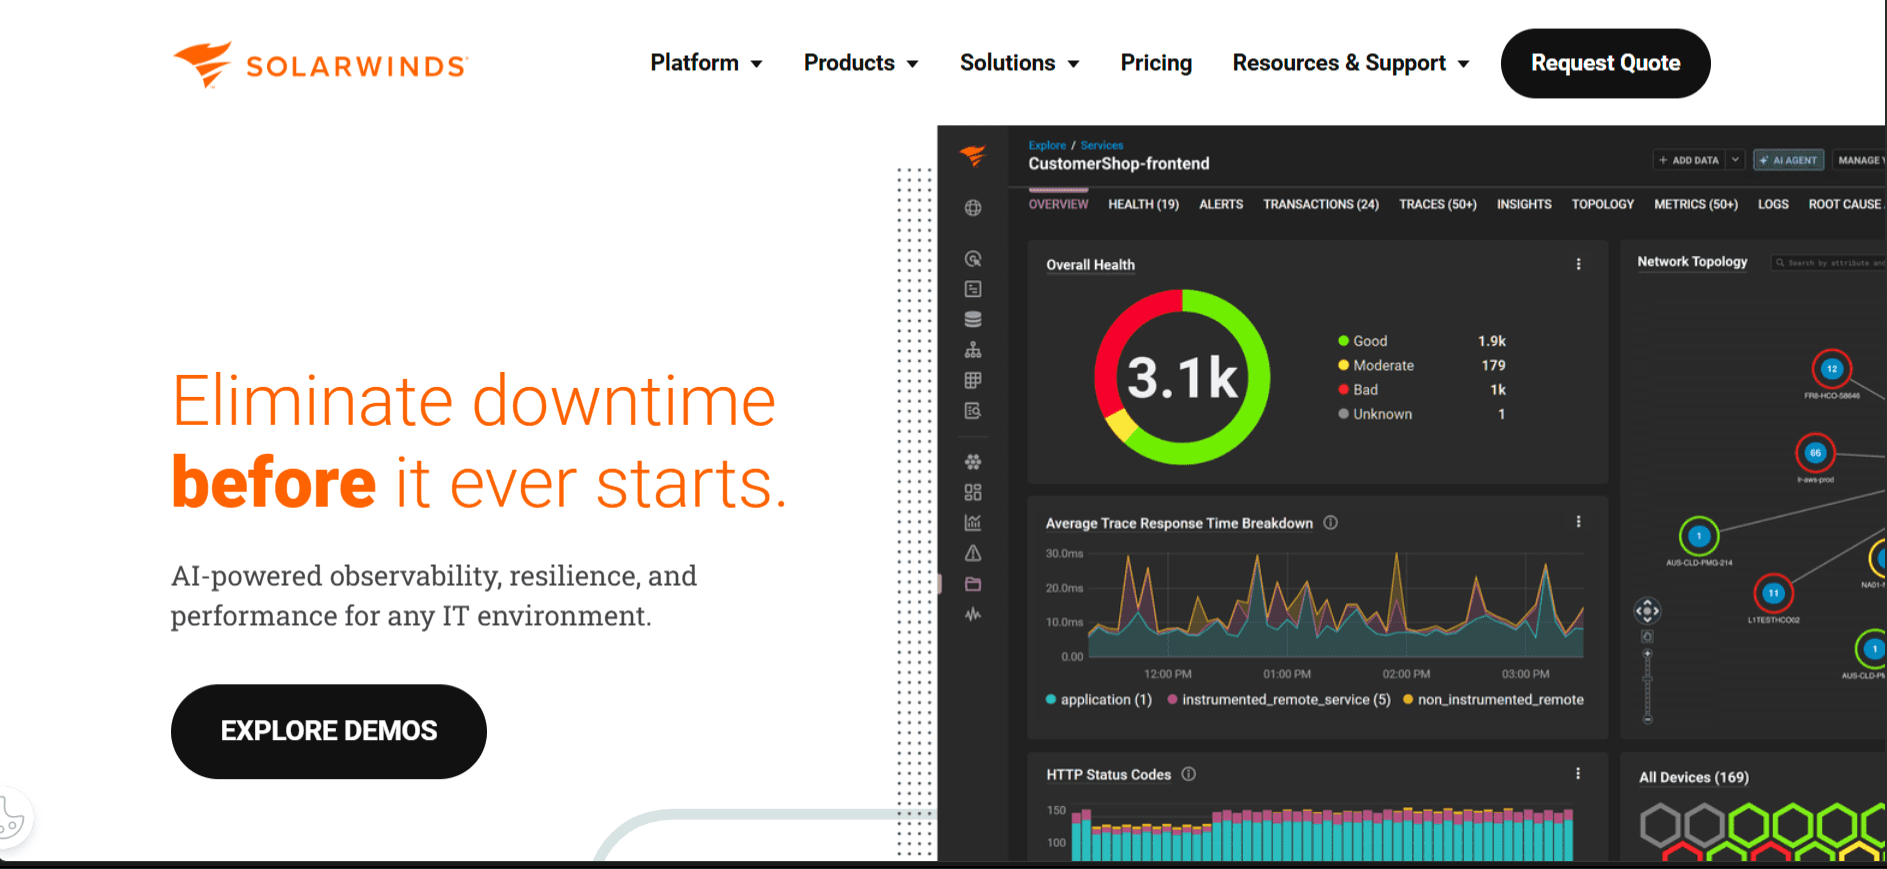Switch to the Health (19) tab
1887x869 pixels.
pos(1143,204)
